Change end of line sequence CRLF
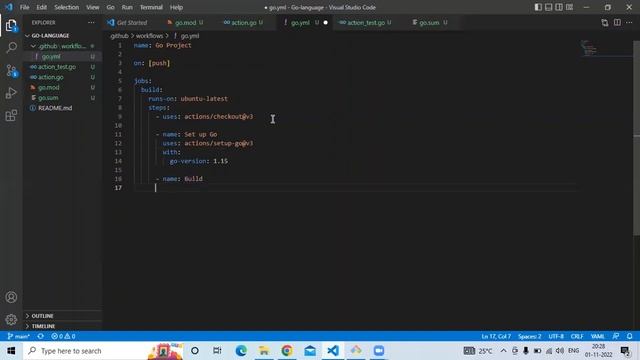 (577, 336)
